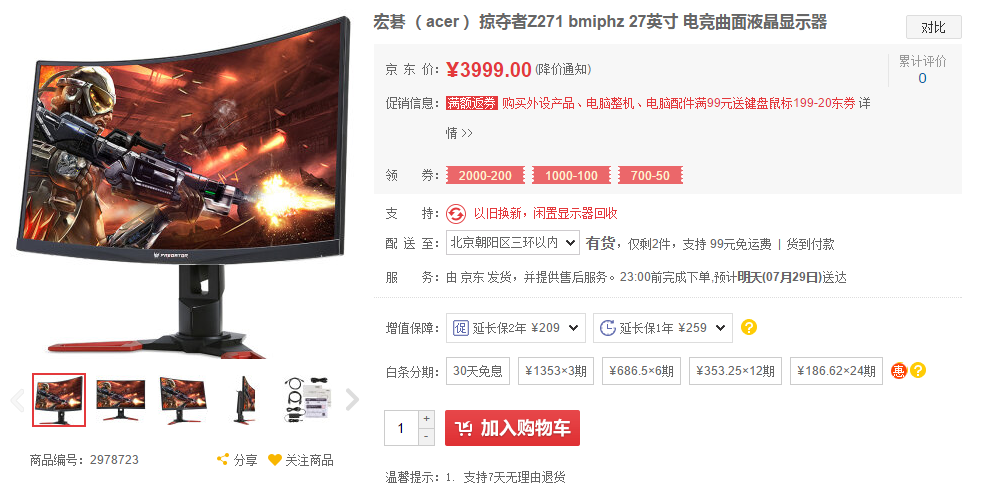Claim the 2000-200 coupon tag
Screen dimensions: 983x488
click(485, 176)
